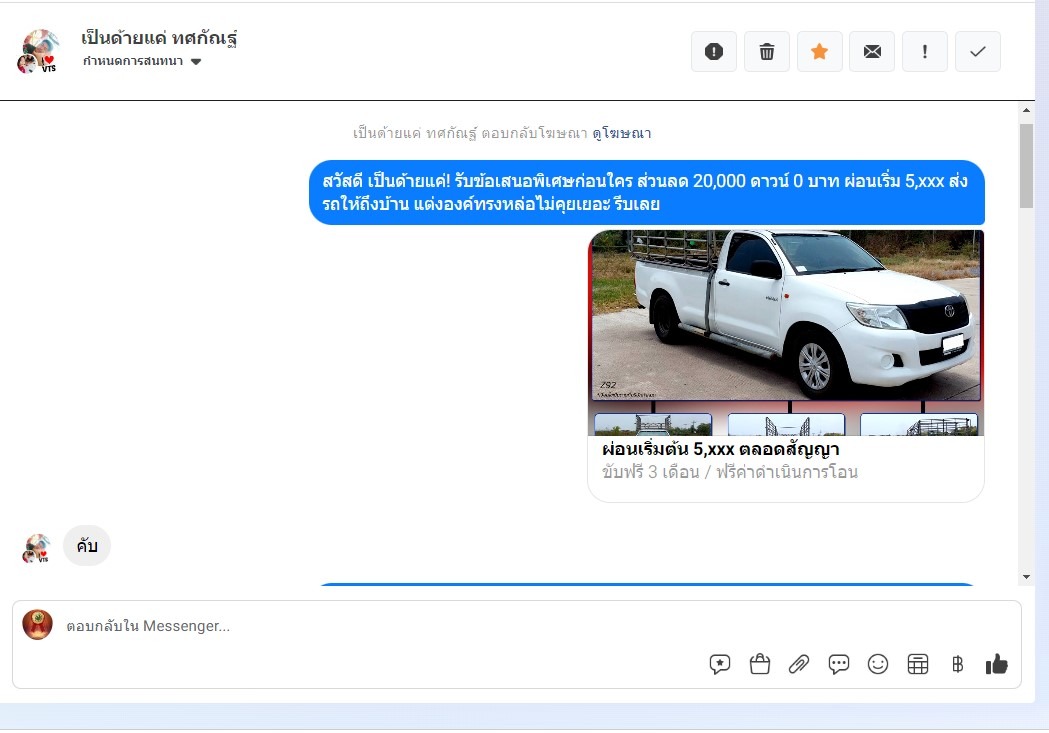Open the emoji smiley picker
Viewport: 1049px width, 733px height.
tap(878, 664)
